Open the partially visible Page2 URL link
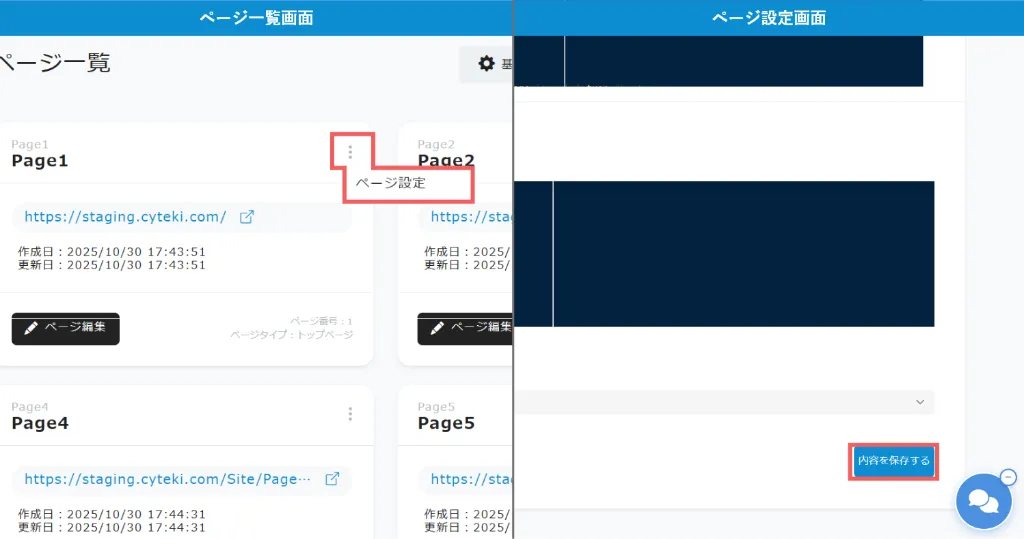This screenshot has width=1024, height=539. [471, 217]
